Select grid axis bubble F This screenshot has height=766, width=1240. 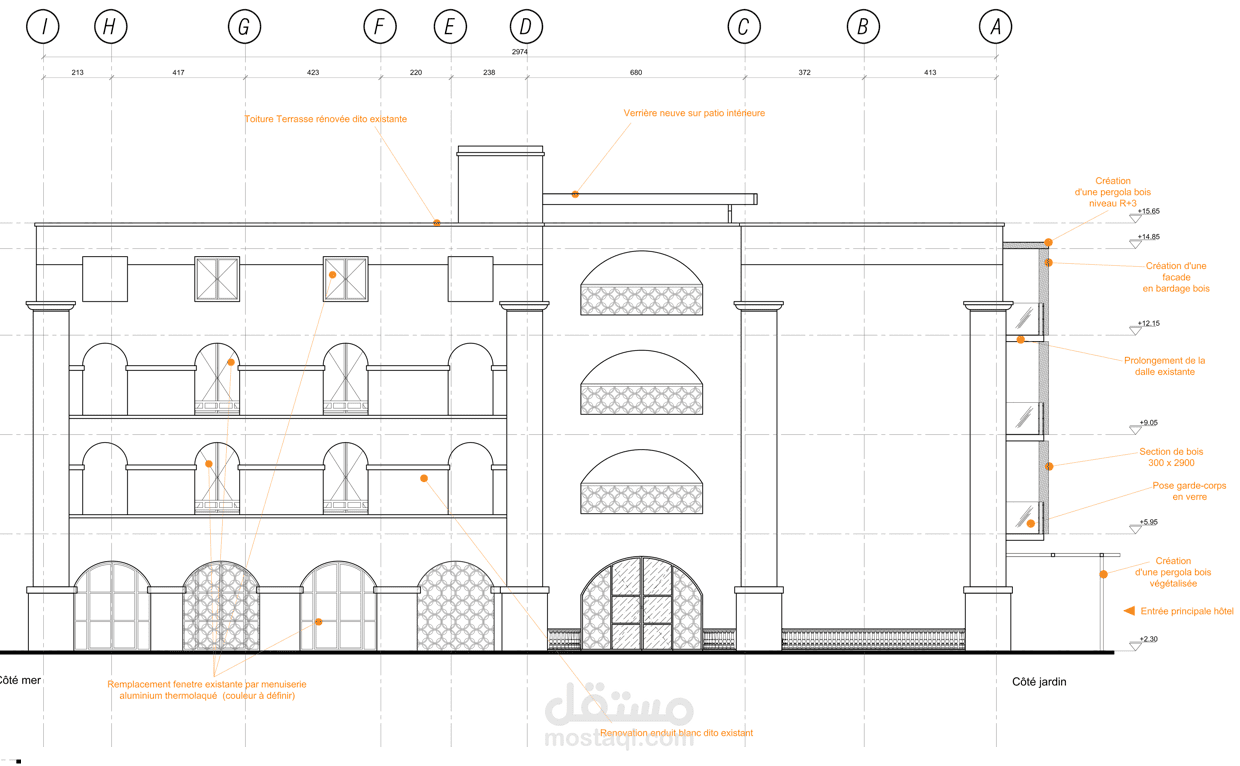click(x=379, y=27)
